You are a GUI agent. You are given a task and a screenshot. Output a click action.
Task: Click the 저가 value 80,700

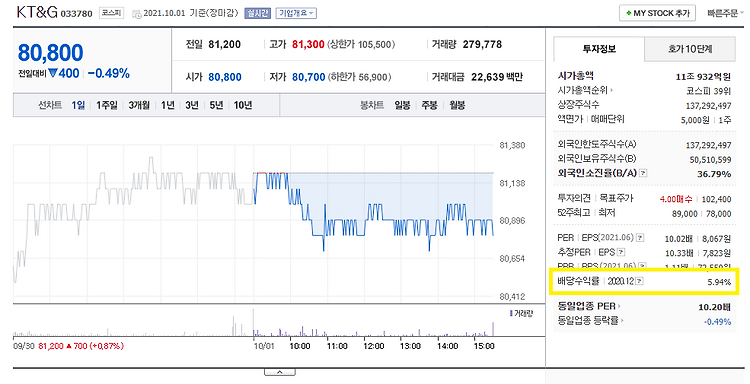(x=309, y=77)
